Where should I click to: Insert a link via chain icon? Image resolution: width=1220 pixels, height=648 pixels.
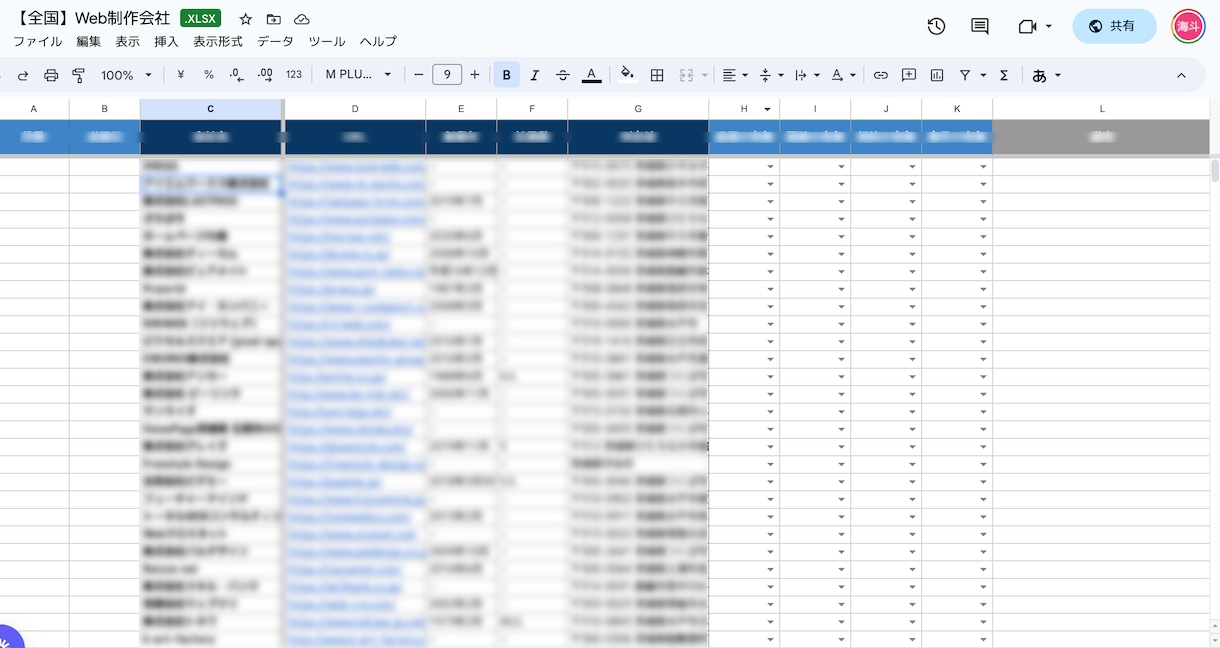tap(881, 75)
